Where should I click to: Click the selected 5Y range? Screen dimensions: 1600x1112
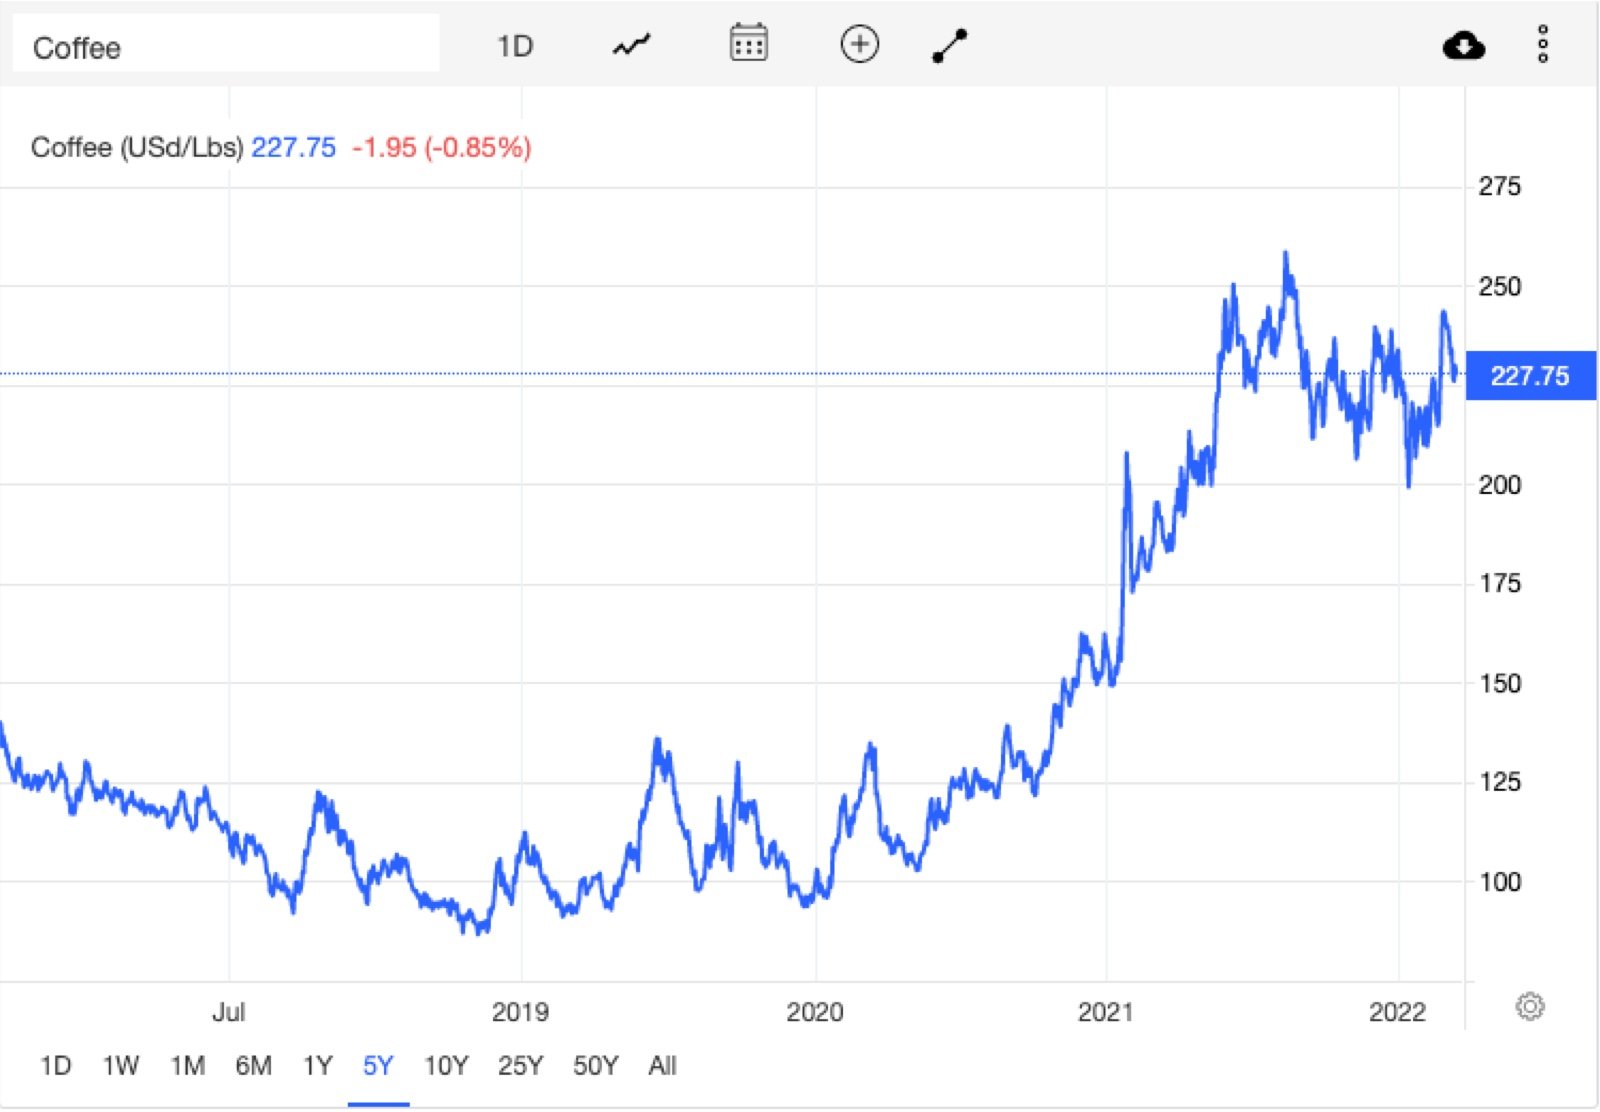click(x=381, y=1066)
